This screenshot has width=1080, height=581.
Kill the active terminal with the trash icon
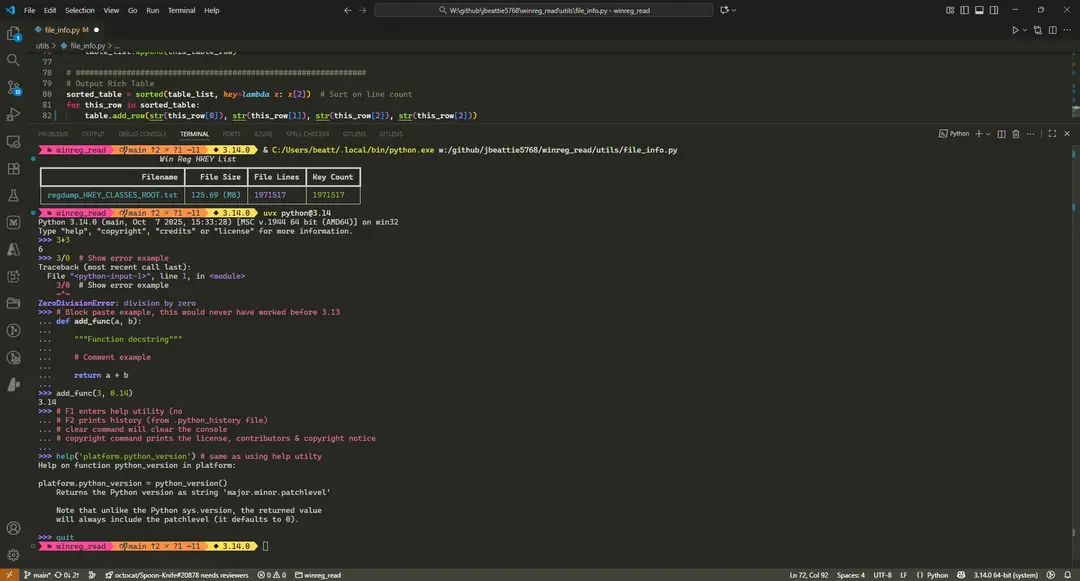[1016, 133]
